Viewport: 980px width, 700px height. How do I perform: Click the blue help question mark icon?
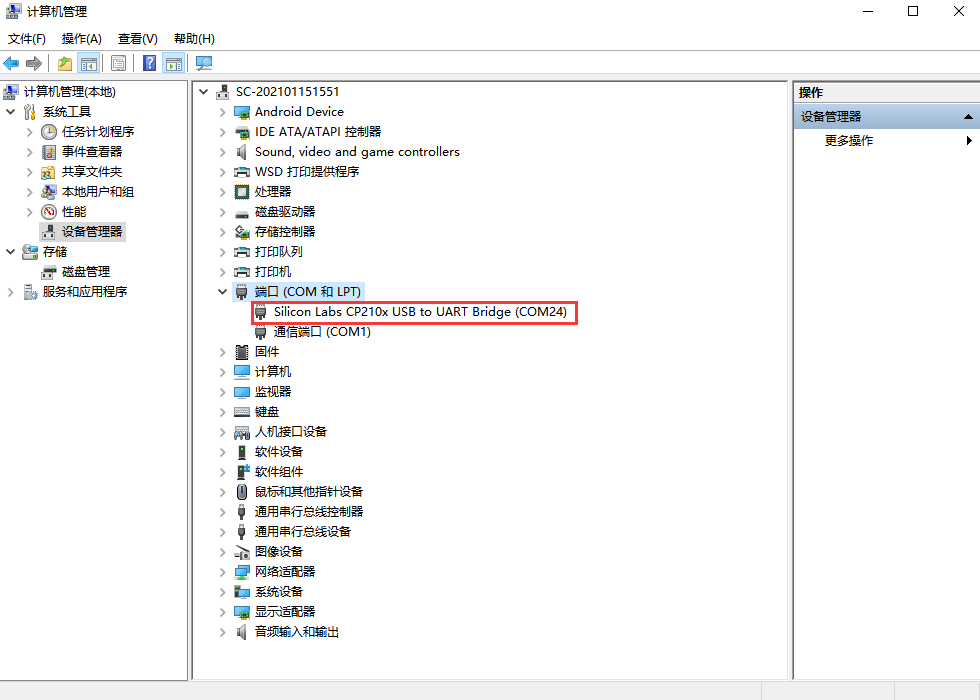(149, 64)
